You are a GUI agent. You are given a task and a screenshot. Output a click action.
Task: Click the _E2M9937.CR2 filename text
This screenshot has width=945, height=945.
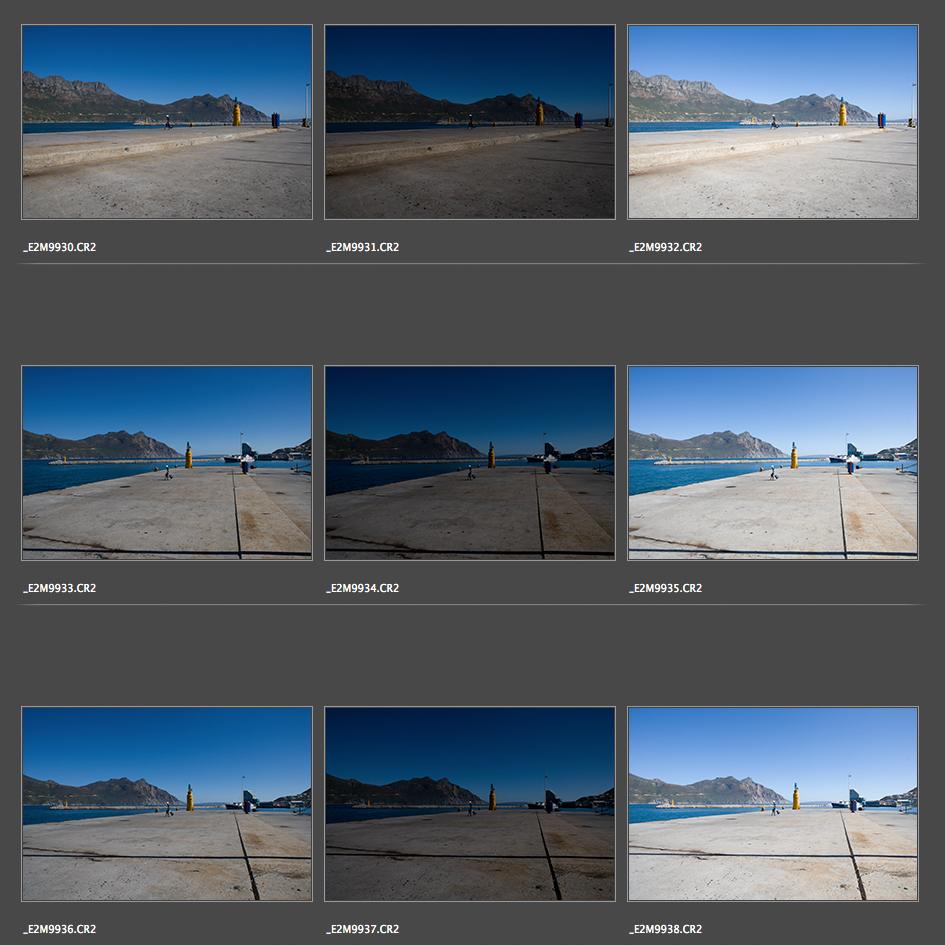coord(363,929)
